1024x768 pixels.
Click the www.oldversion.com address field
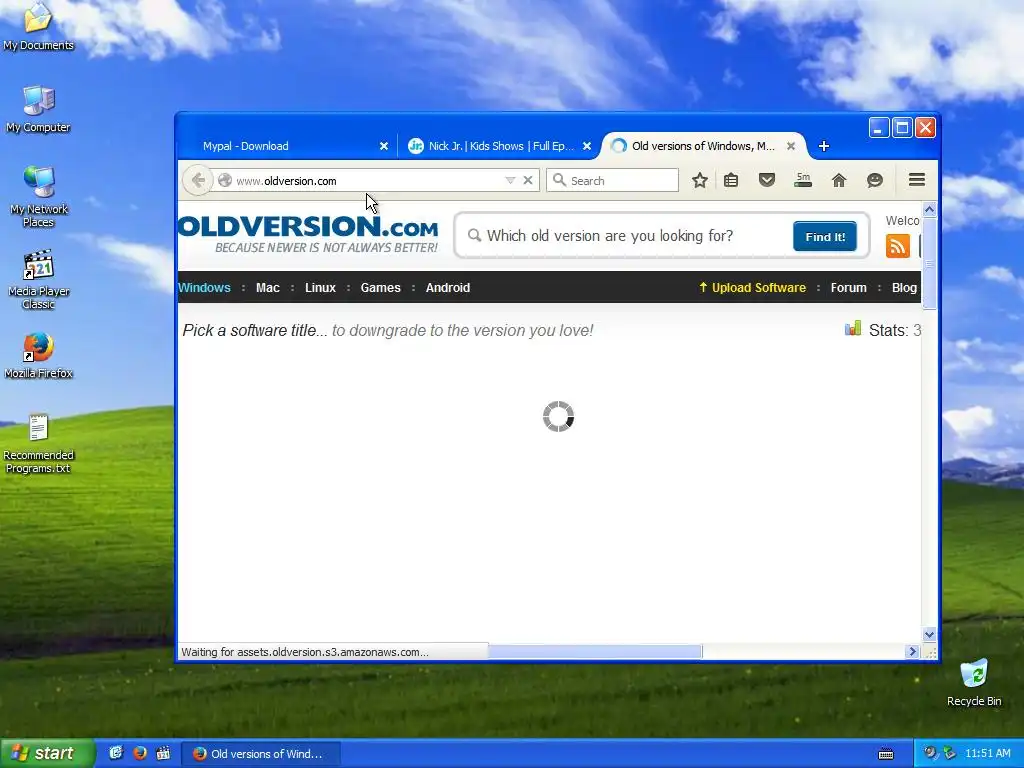pos(369,180)
